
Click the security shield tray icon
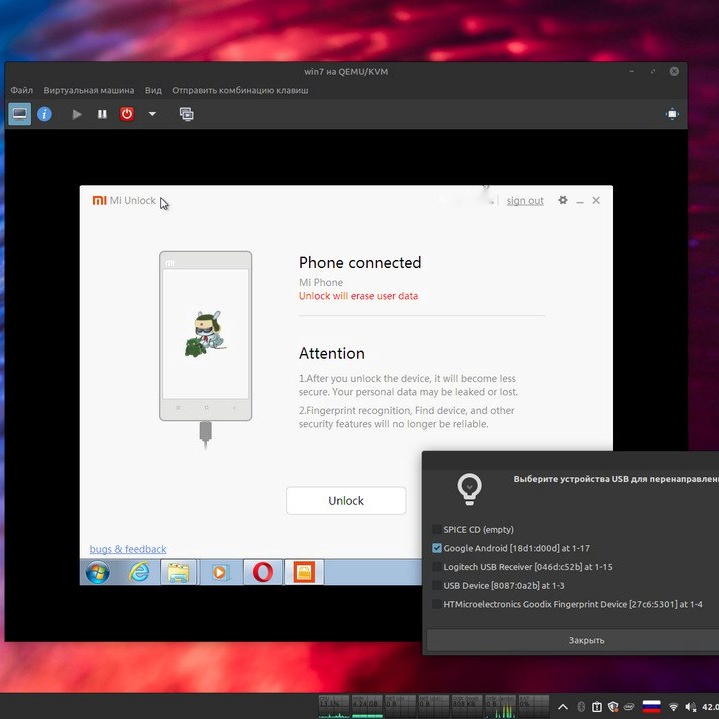click(x=613, y=707)
